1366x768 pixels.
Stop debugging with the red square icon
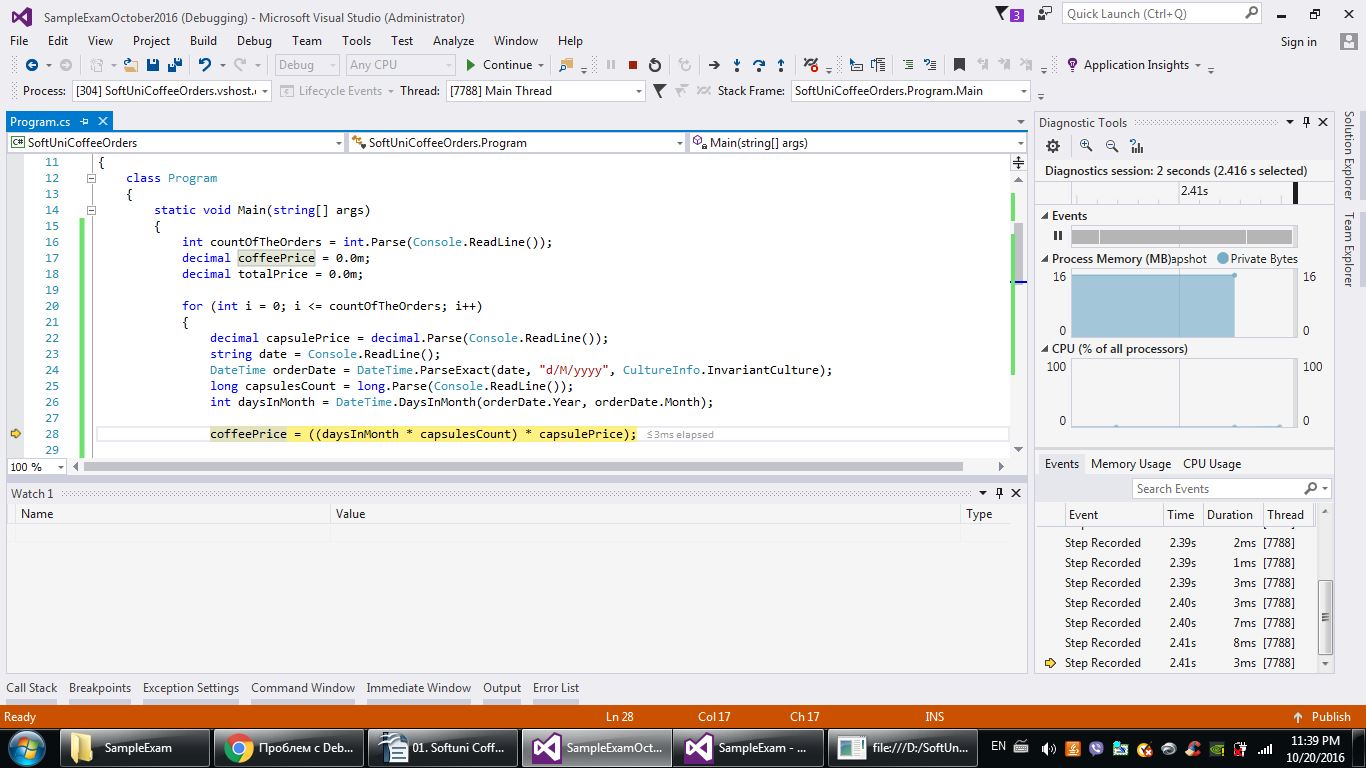point(633,65)
